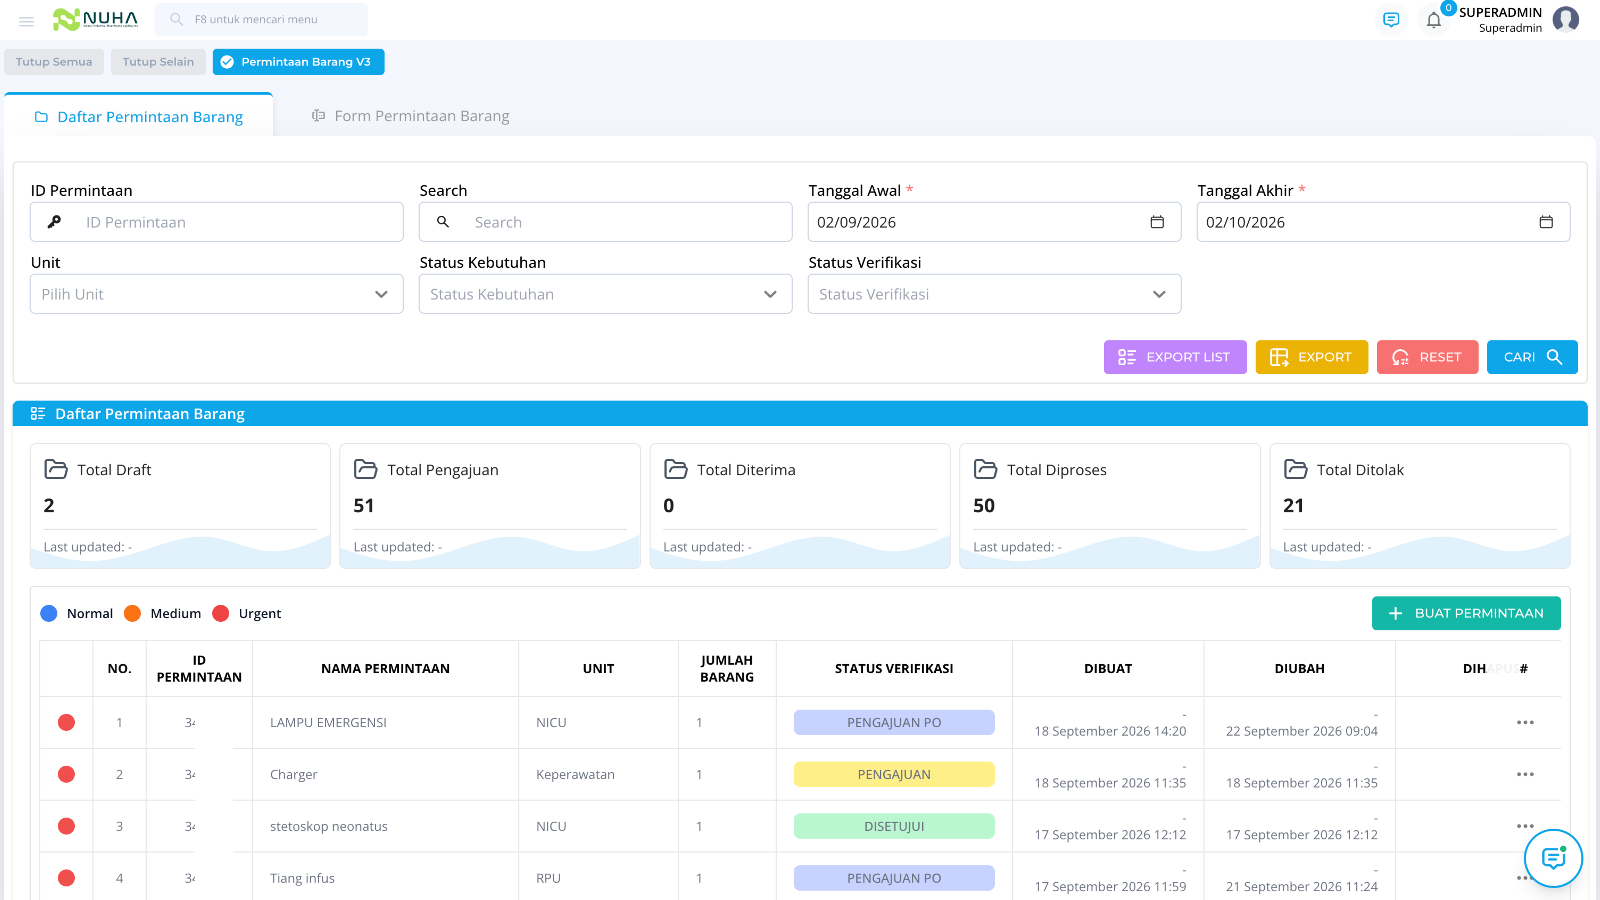This screenshot has width=1600, height=900.
Task: Click BUAT PERMINTAAN button
Action: coord(1466,613)
